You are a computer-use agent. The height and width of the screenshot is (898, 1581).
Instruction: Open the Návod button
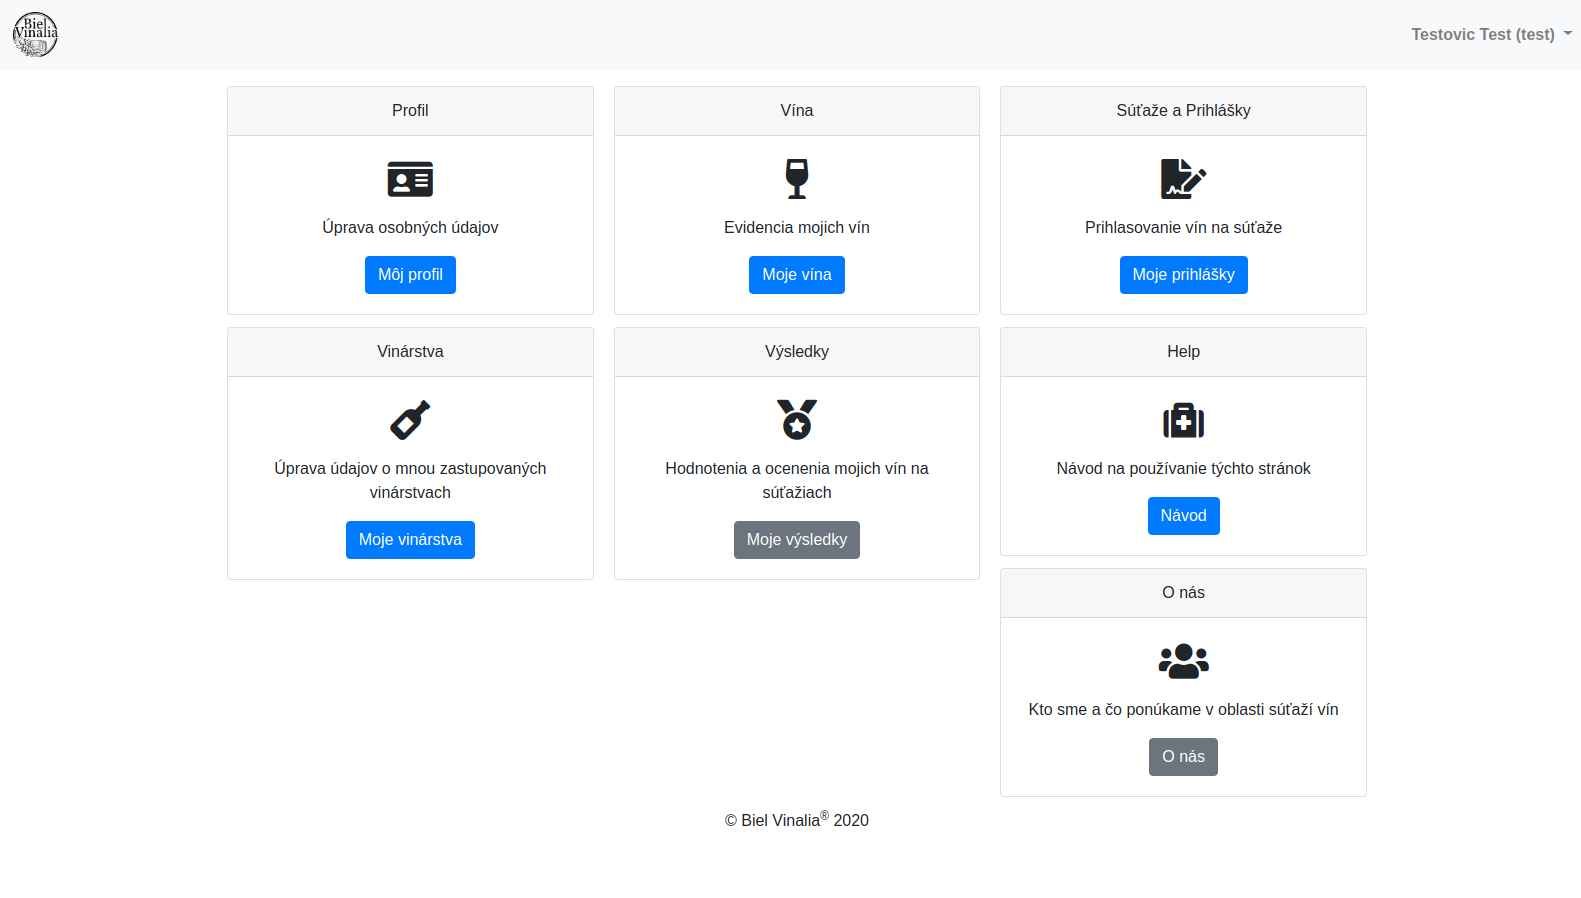point(1184,516)
